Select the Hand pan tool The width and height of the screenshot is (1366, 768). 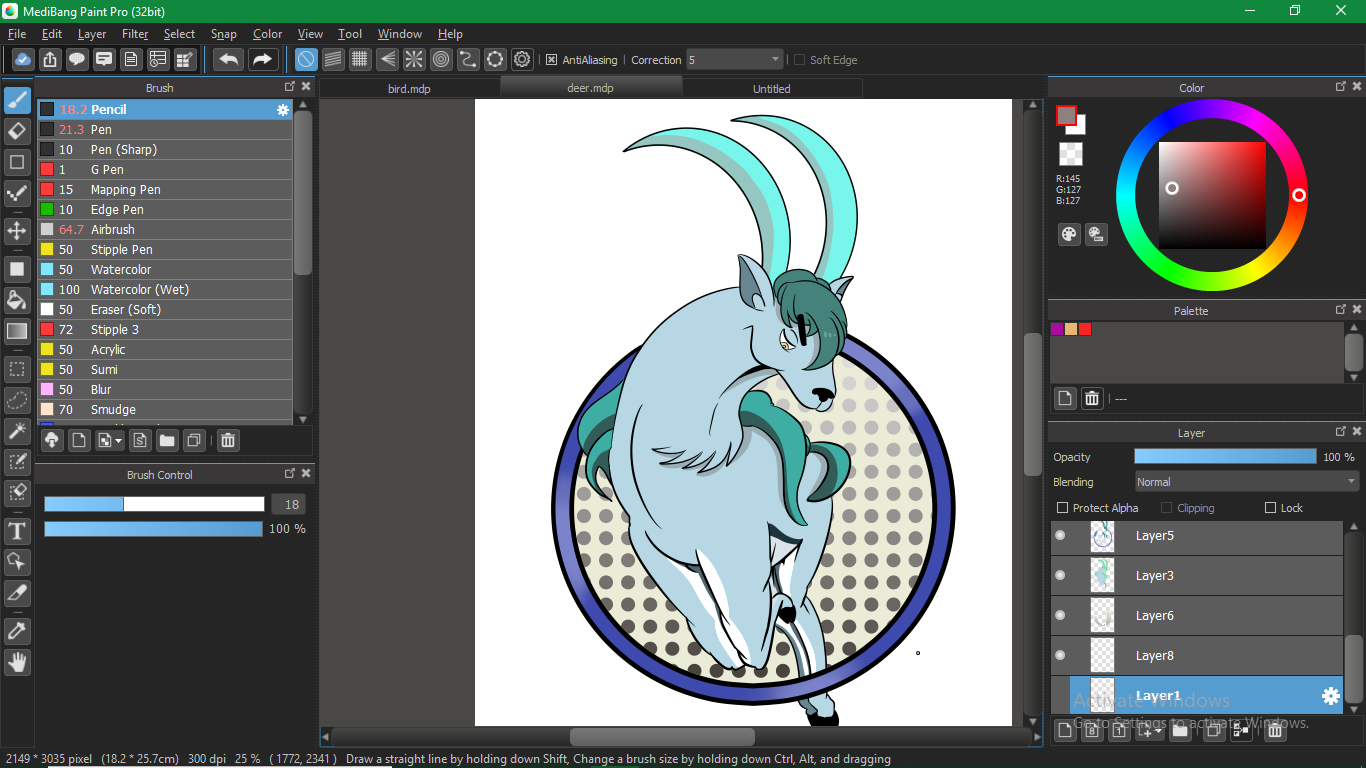[x=17, y=662]
